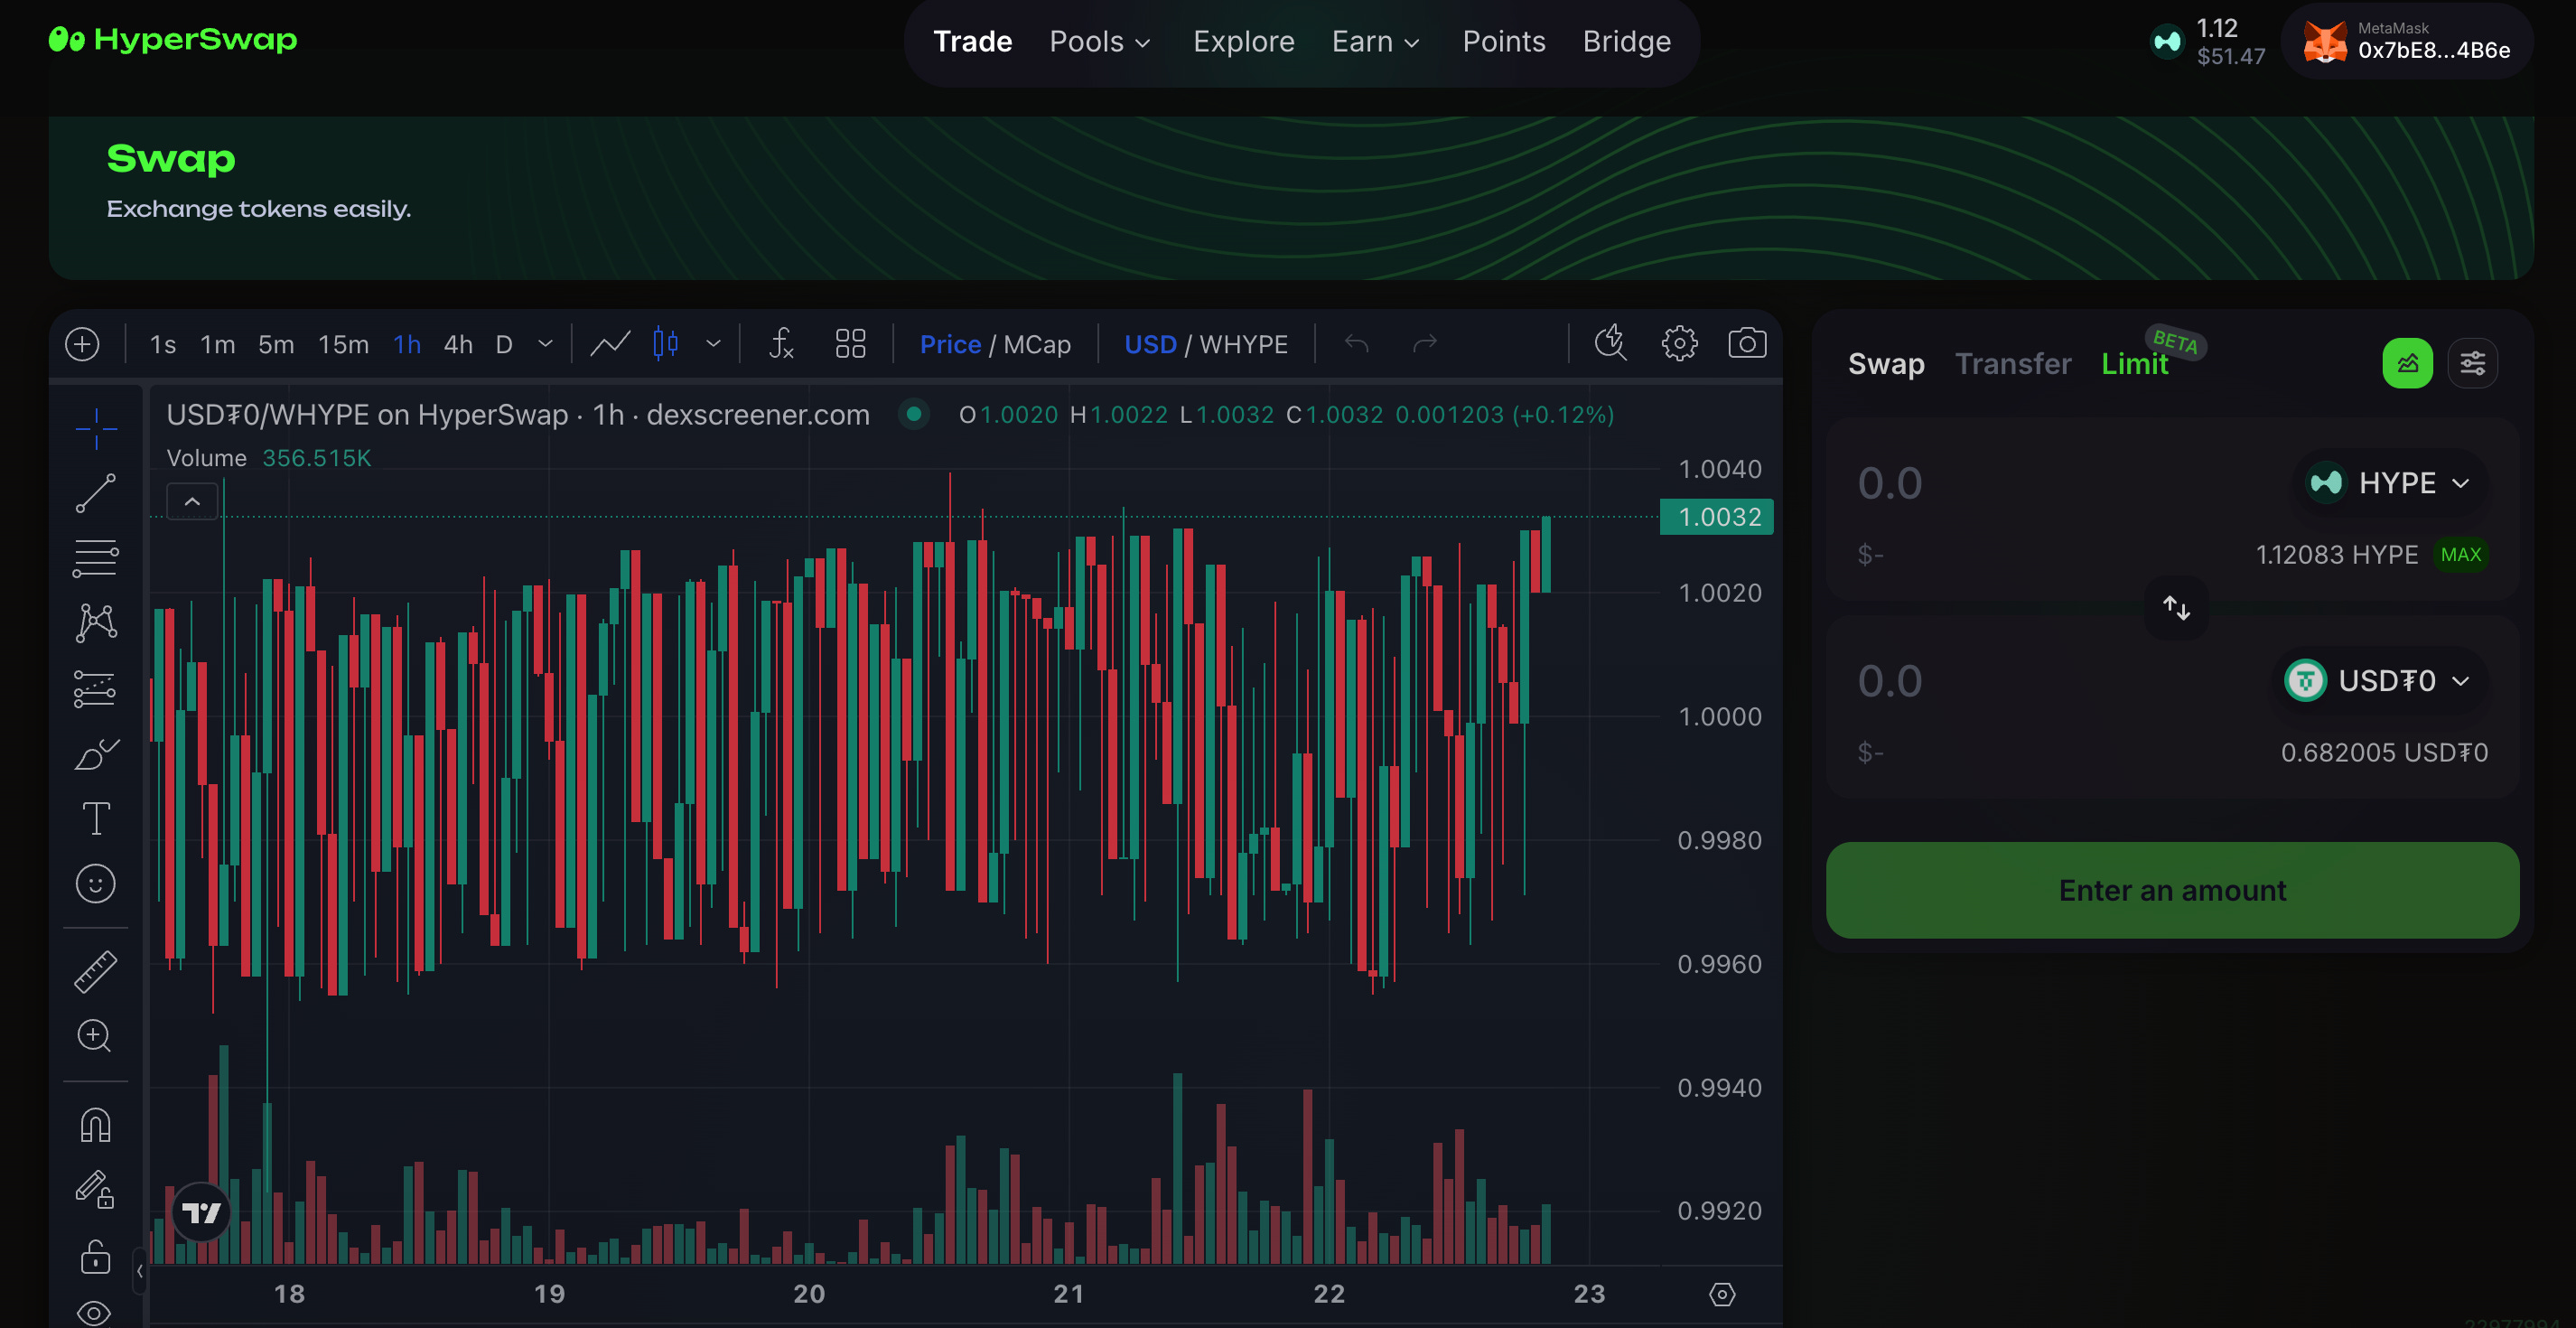Toggle the green chart display button

(x=2407, y=363)
